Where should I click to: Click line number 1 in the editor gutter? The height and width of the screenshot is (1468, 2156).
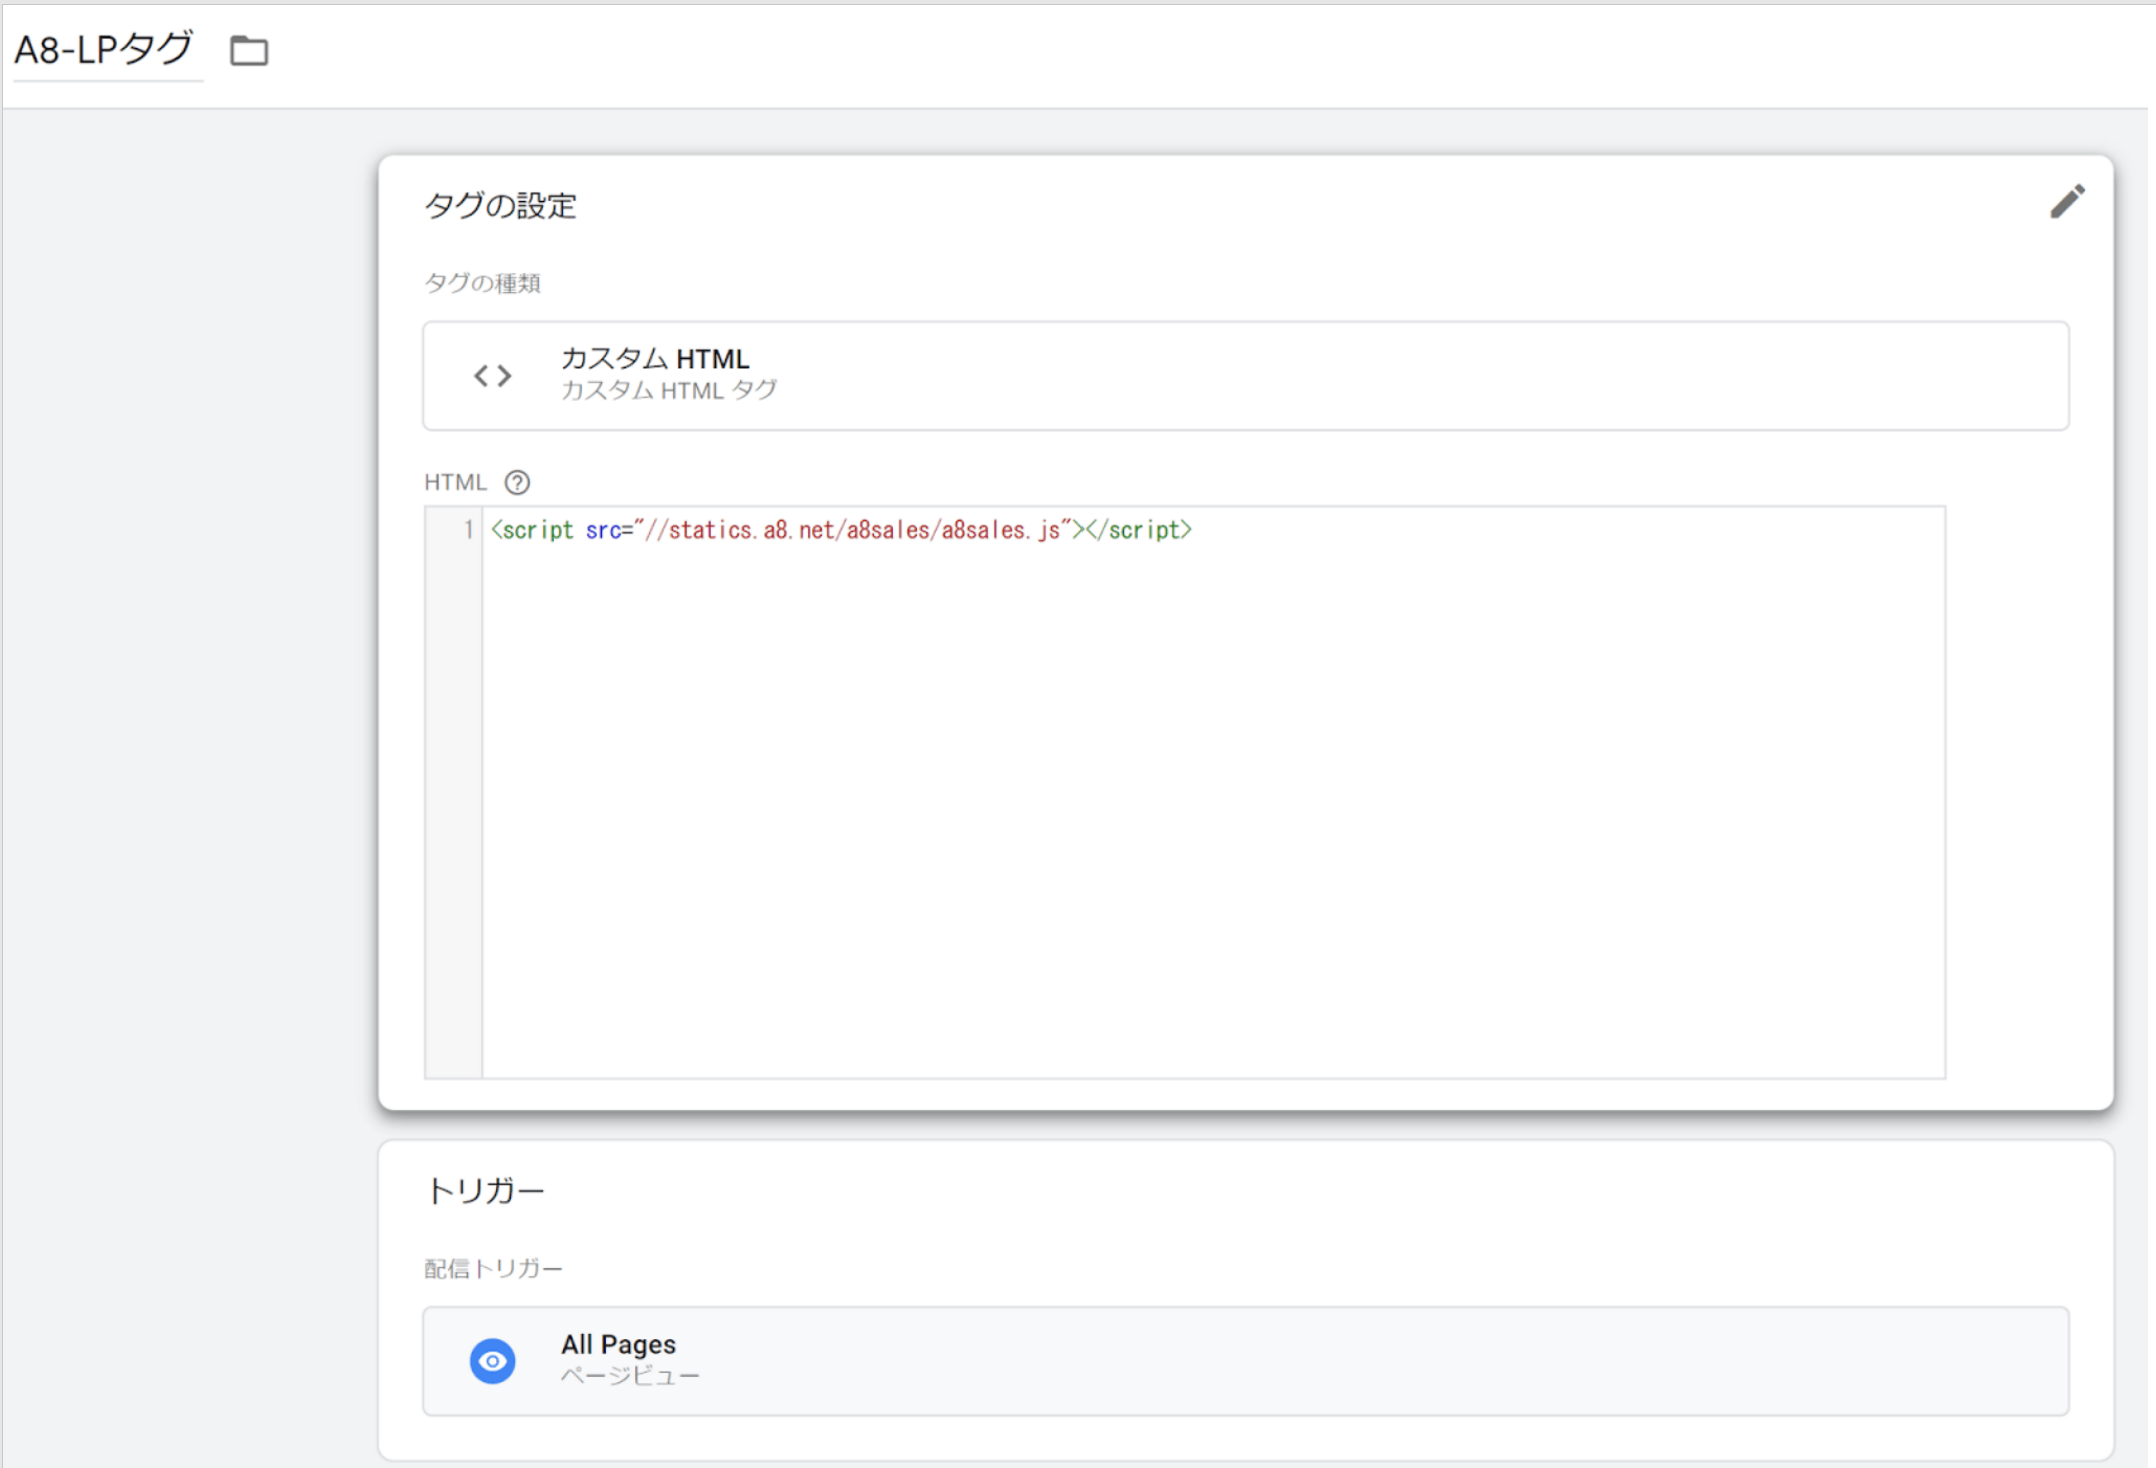(468, 530)
